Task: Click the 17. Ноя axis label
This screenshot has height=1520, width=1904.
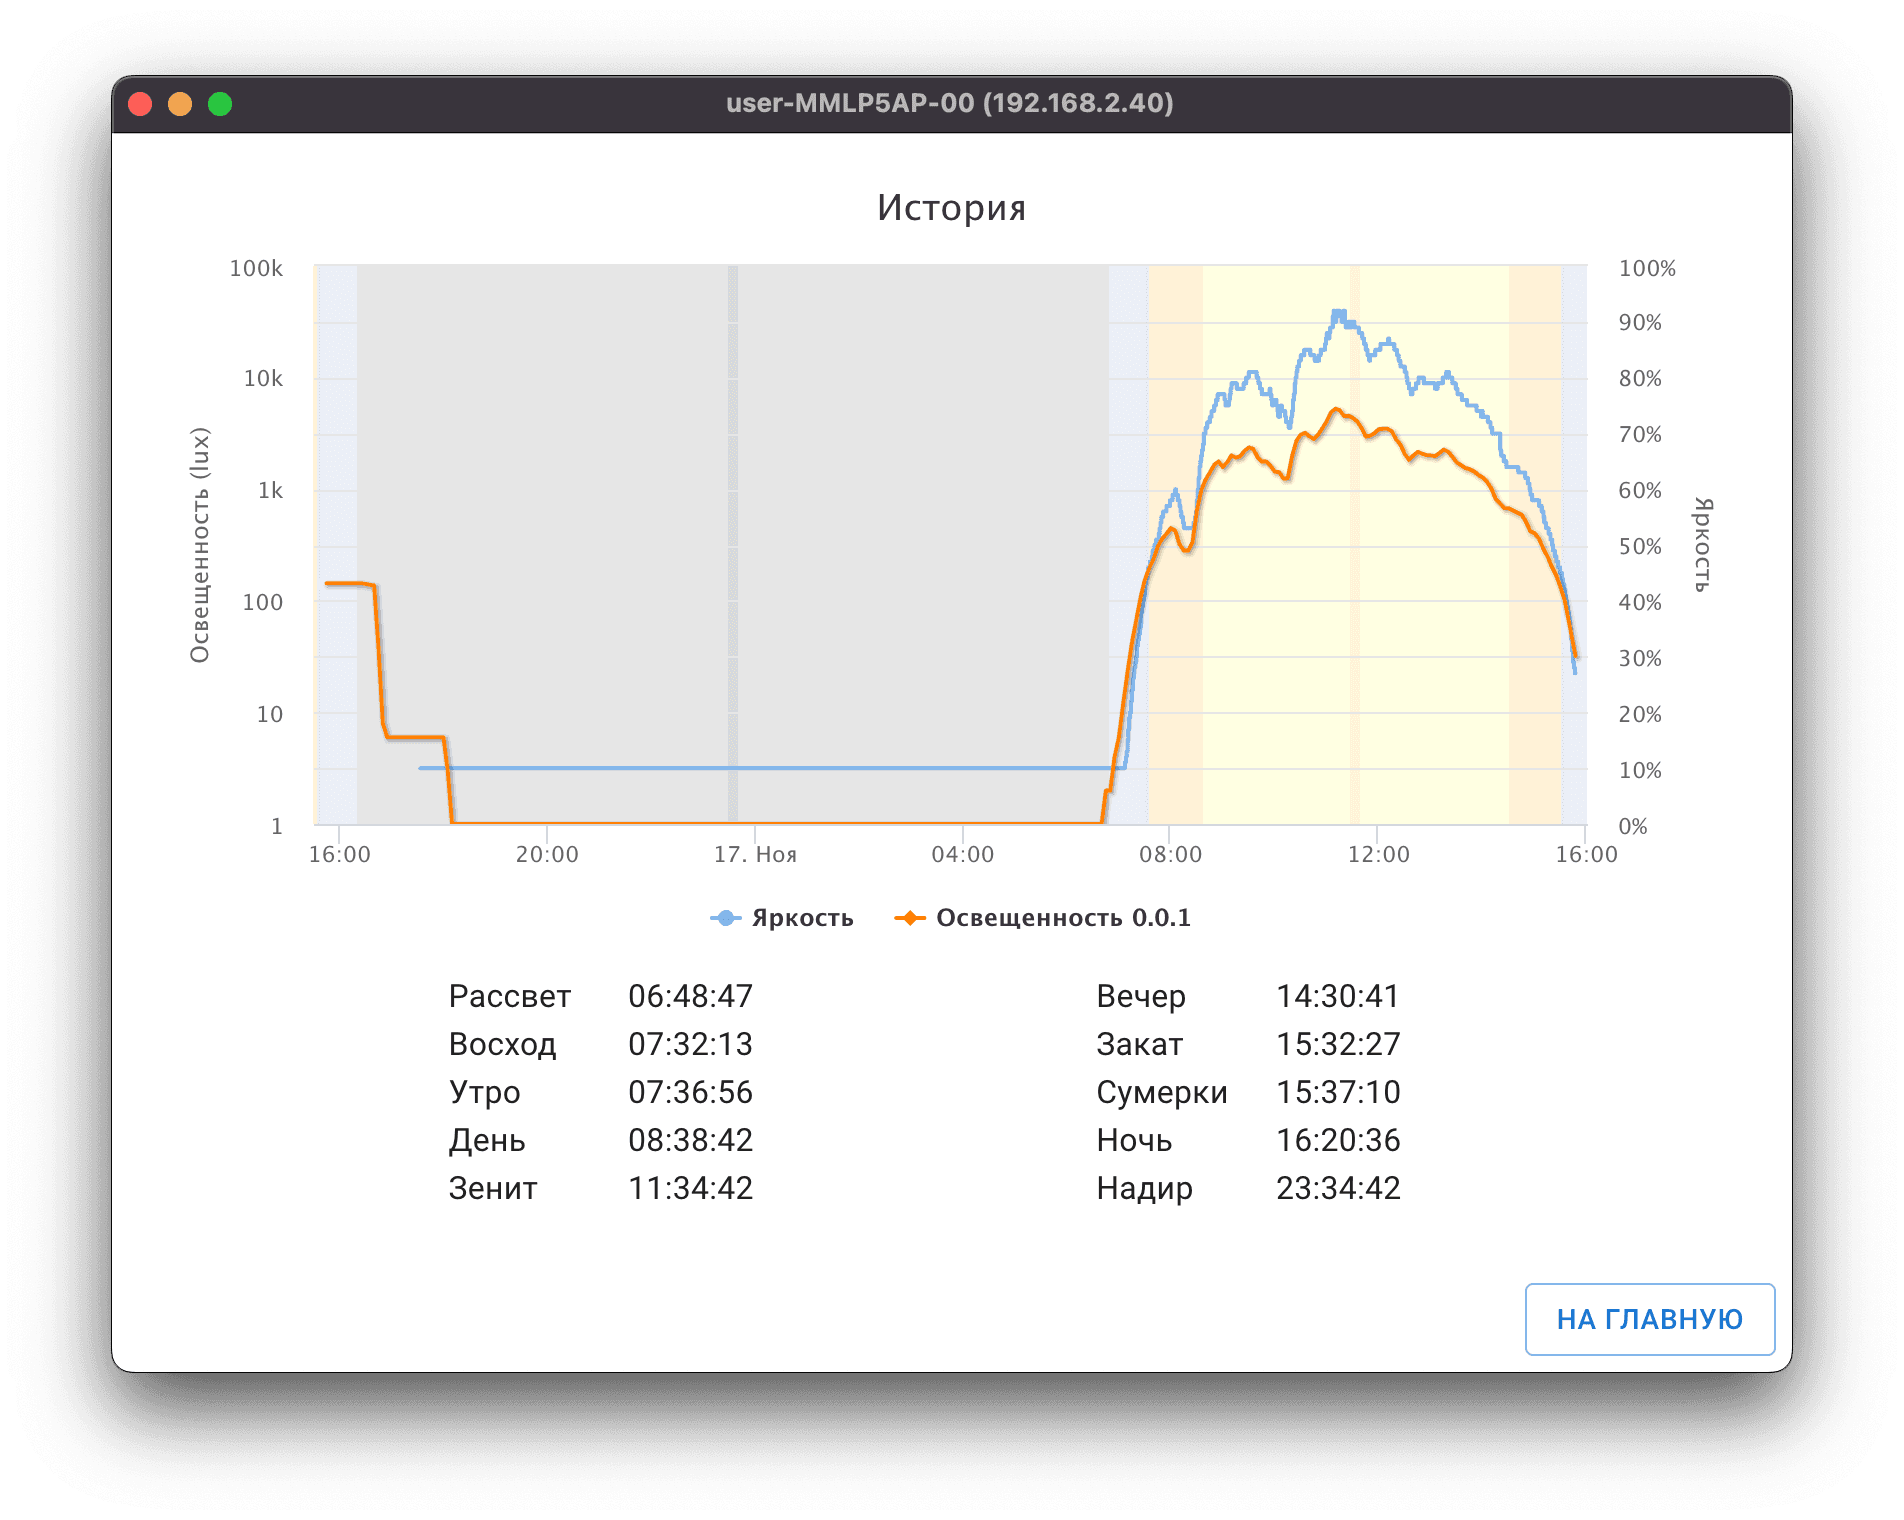Action: click(755, 854)
